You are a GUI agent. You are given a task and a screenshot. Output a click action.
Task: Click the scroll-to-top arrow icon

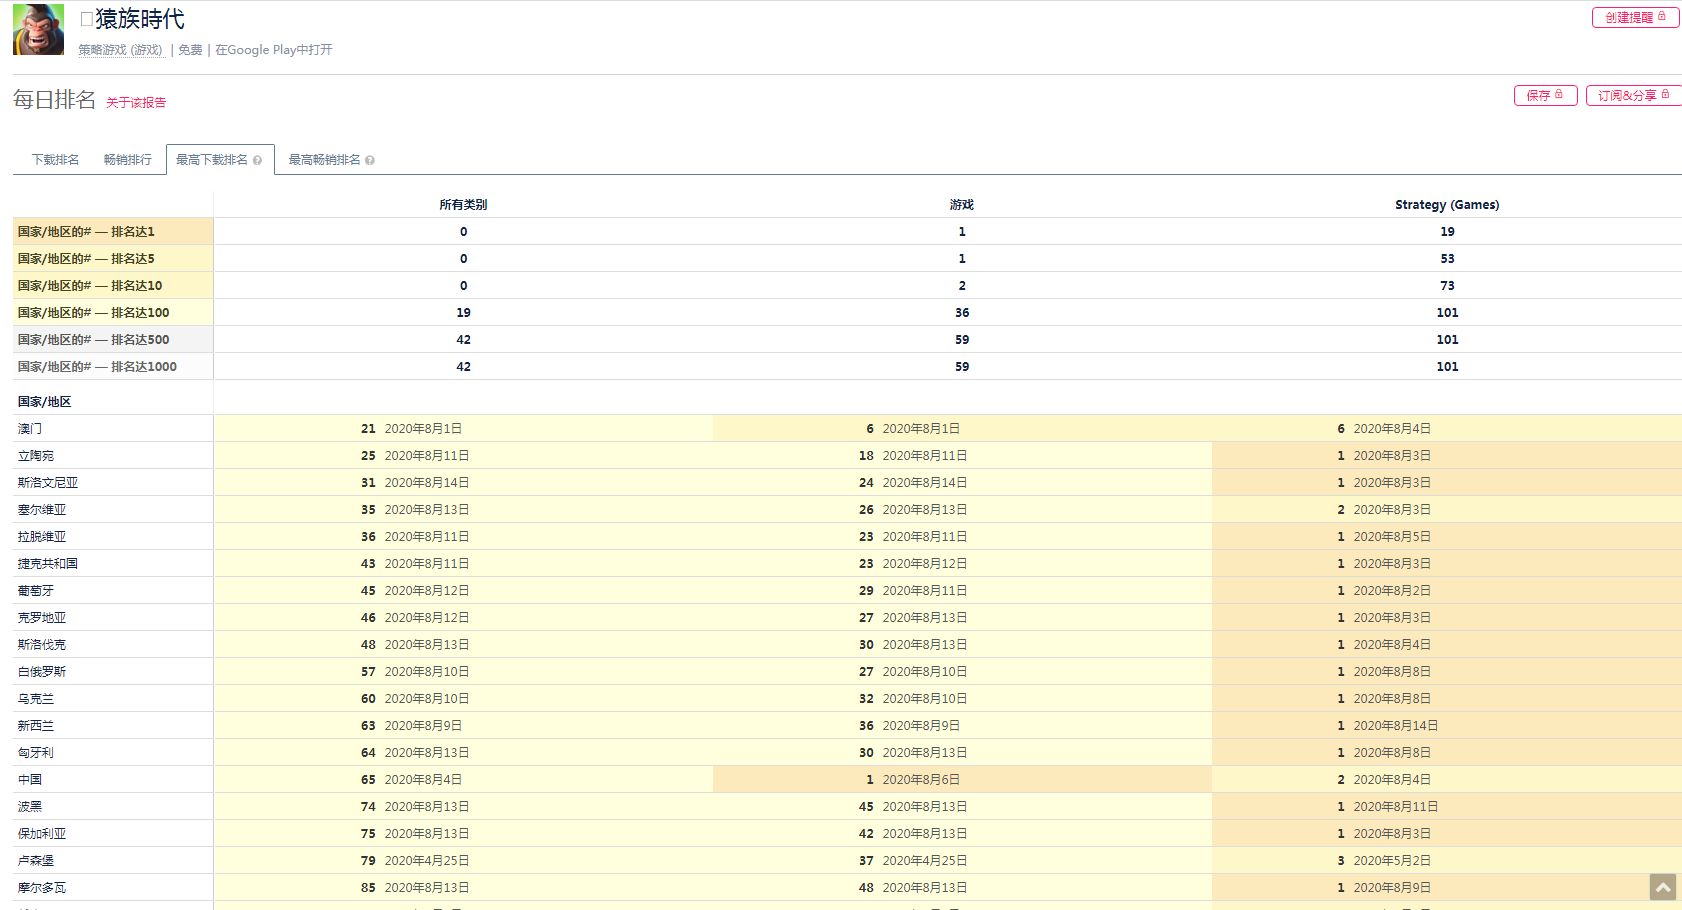tap(1662, 887)
